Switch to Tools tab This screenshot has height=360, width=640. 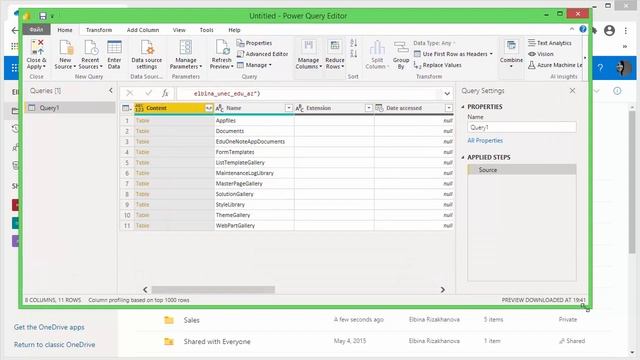coord(207,30)
